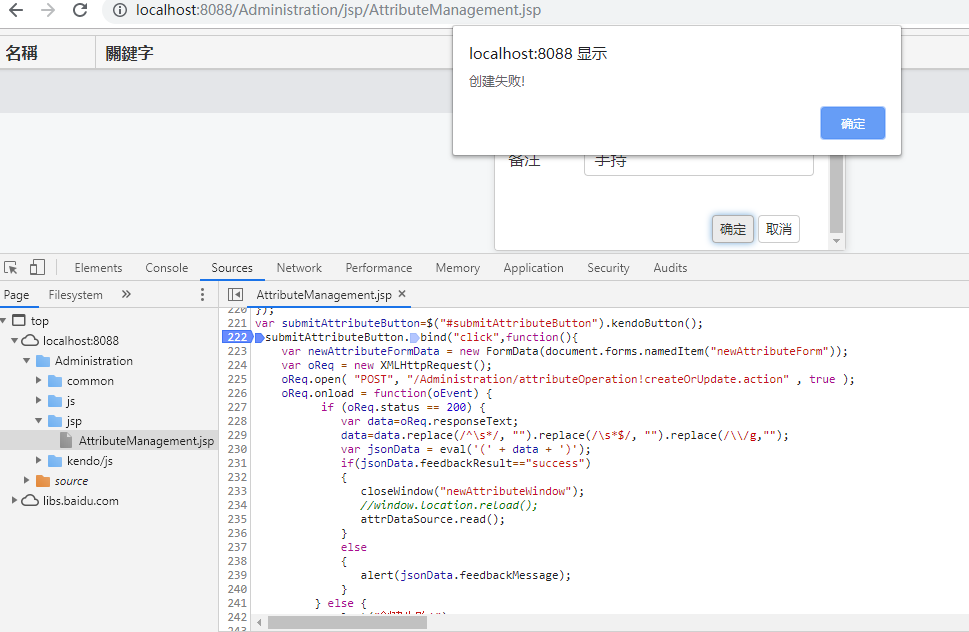Image resolution: width=969 pixels, height=632 pixels.
Task: Switch to the Application tab
Action: coord(533,268)
